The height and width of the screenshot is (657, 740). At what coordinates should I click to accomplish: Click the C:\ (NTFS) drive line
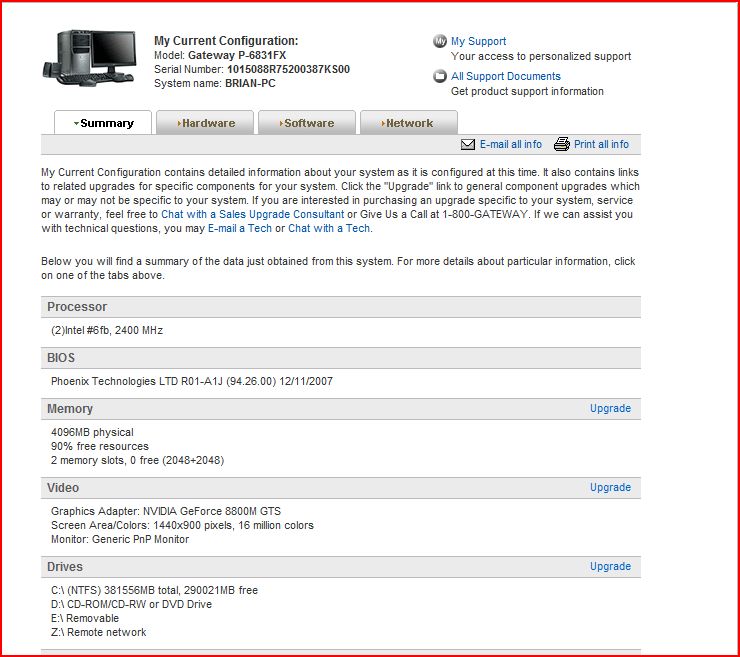pyautogui.click(x=154, y=590)
